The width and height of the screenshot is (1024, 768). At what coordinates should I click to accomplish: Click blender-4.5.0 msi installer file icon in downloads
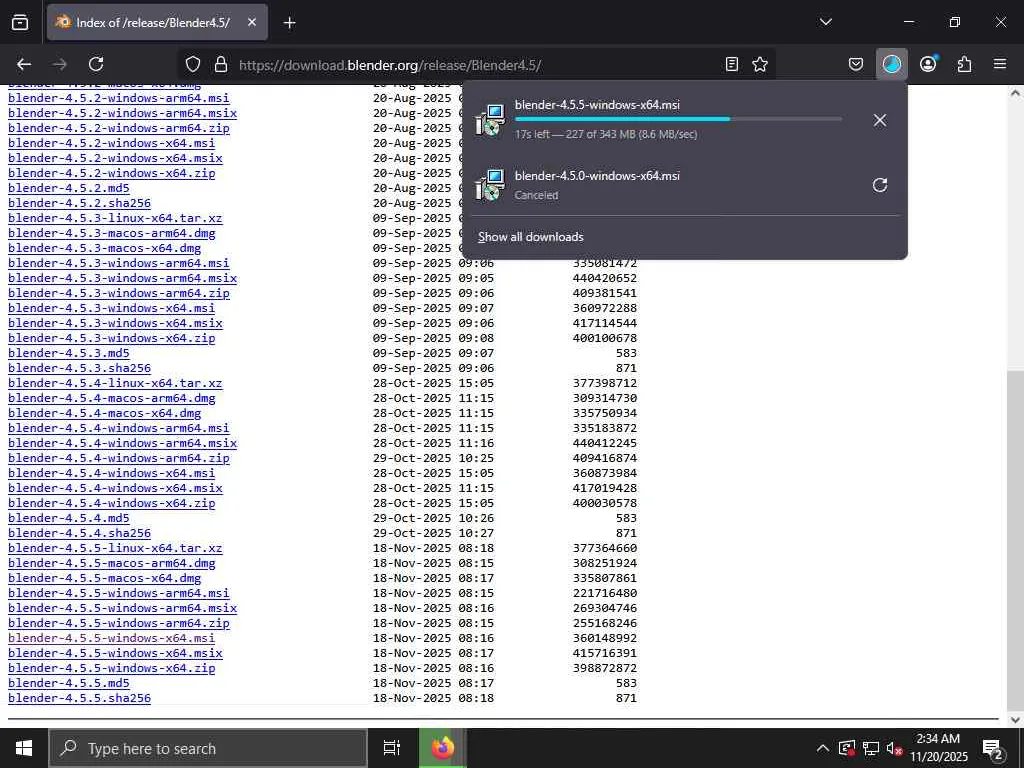[x=490, y=185]
